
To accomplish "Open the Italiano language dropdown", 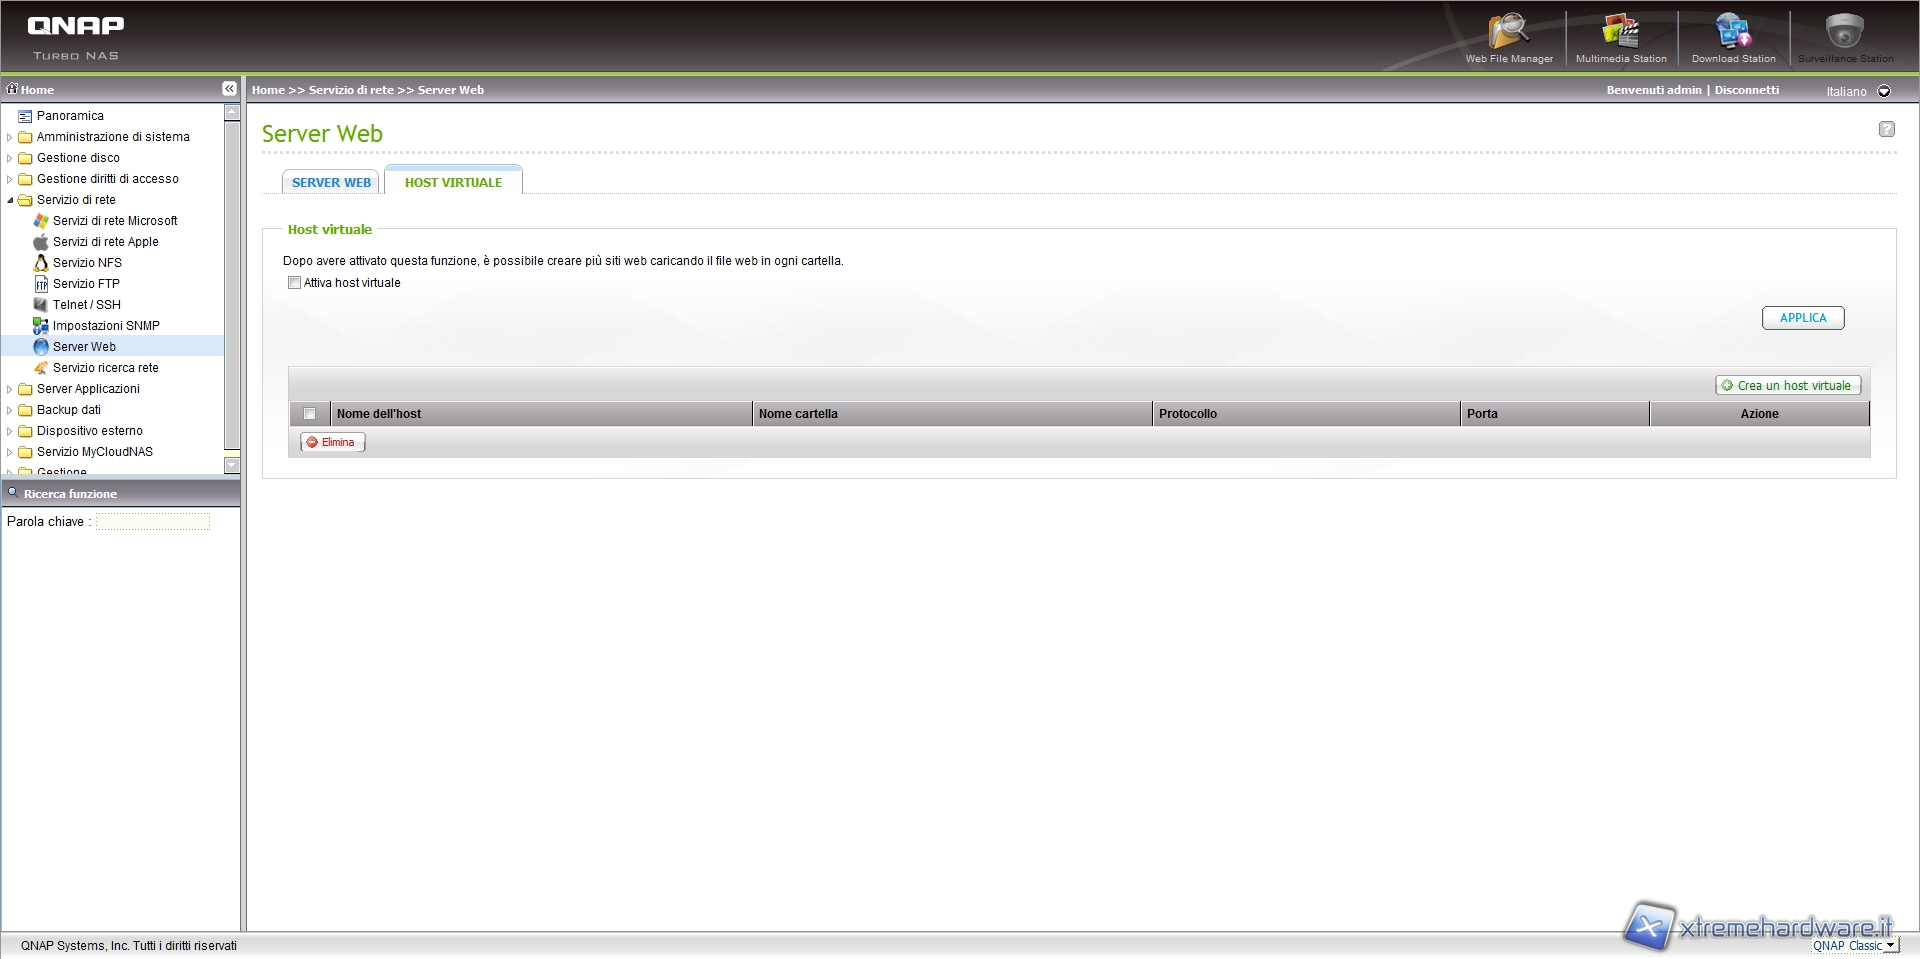I will point(1884,91).
